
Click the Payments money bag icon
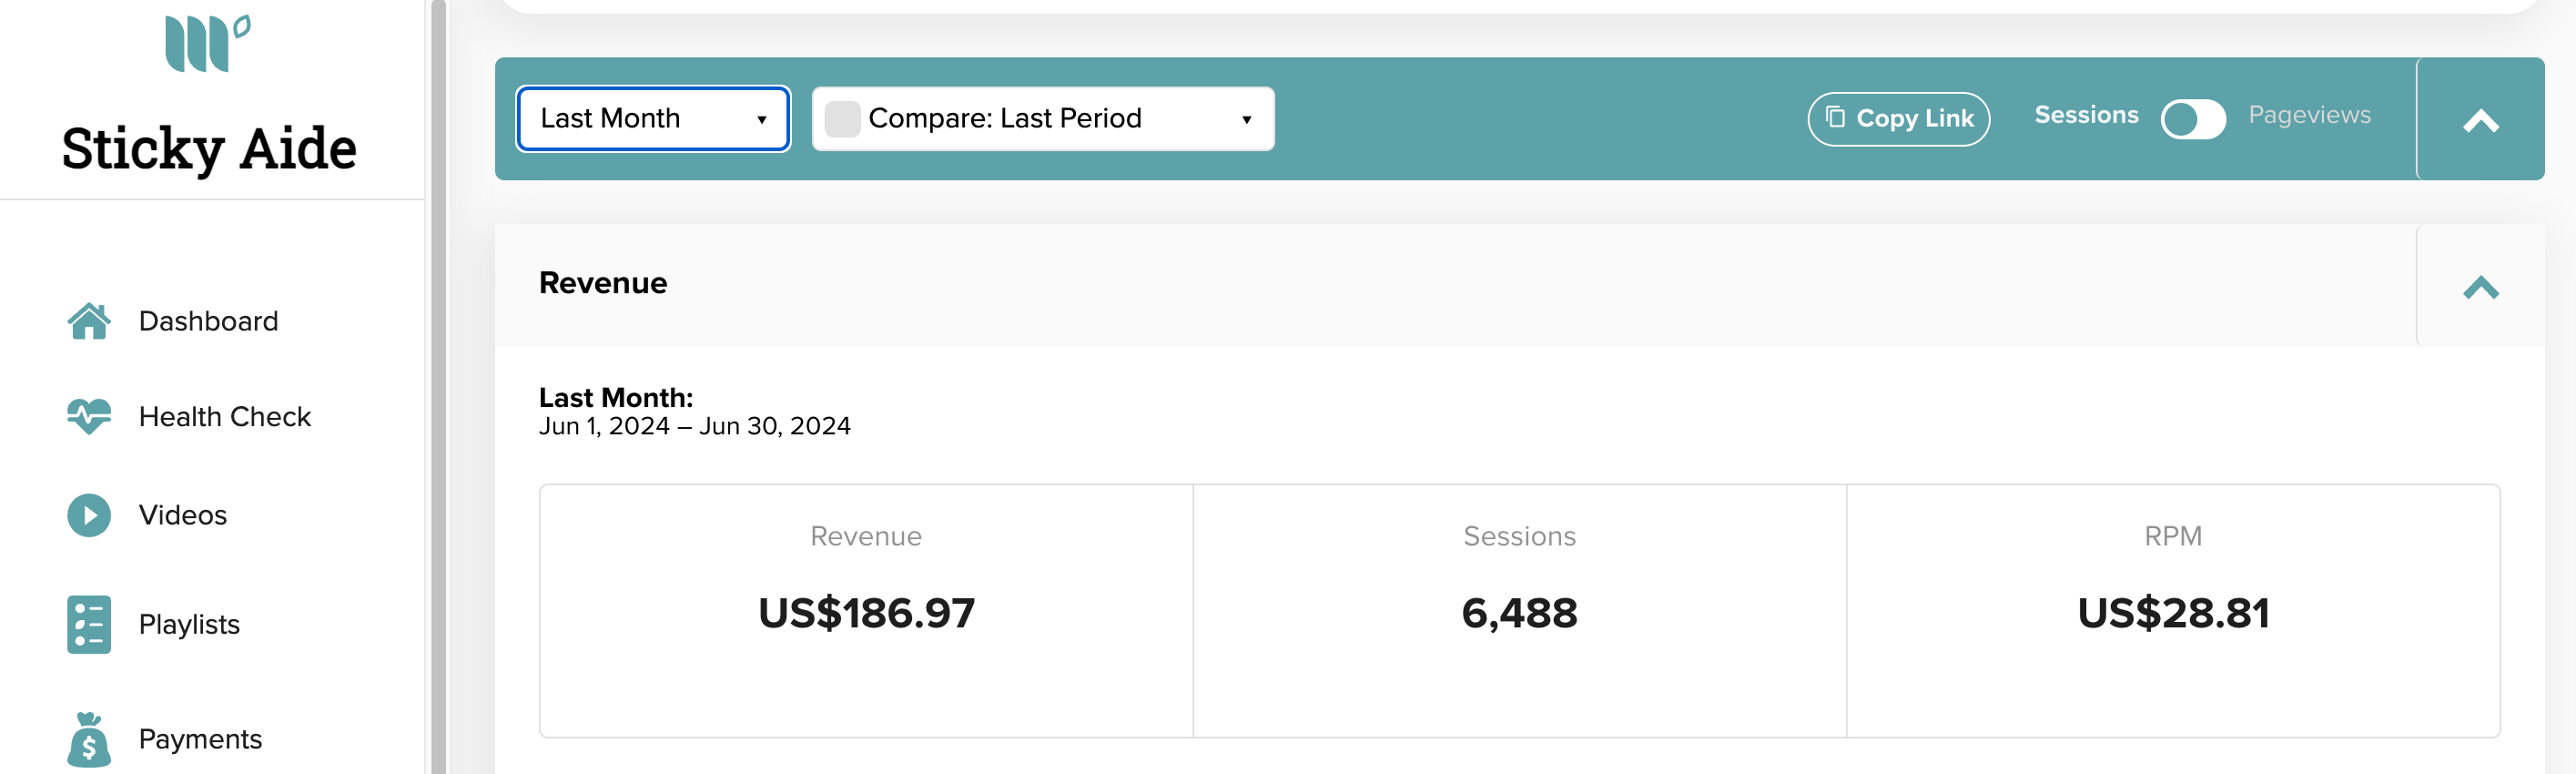[x=89, y=740]
